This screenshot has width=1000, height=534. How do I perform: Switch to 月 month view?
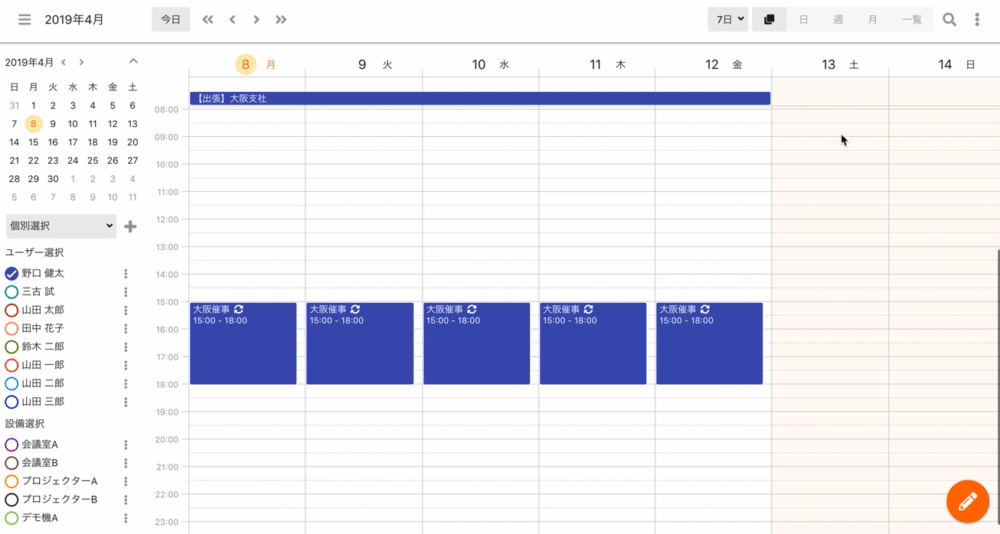coord(872,20)
